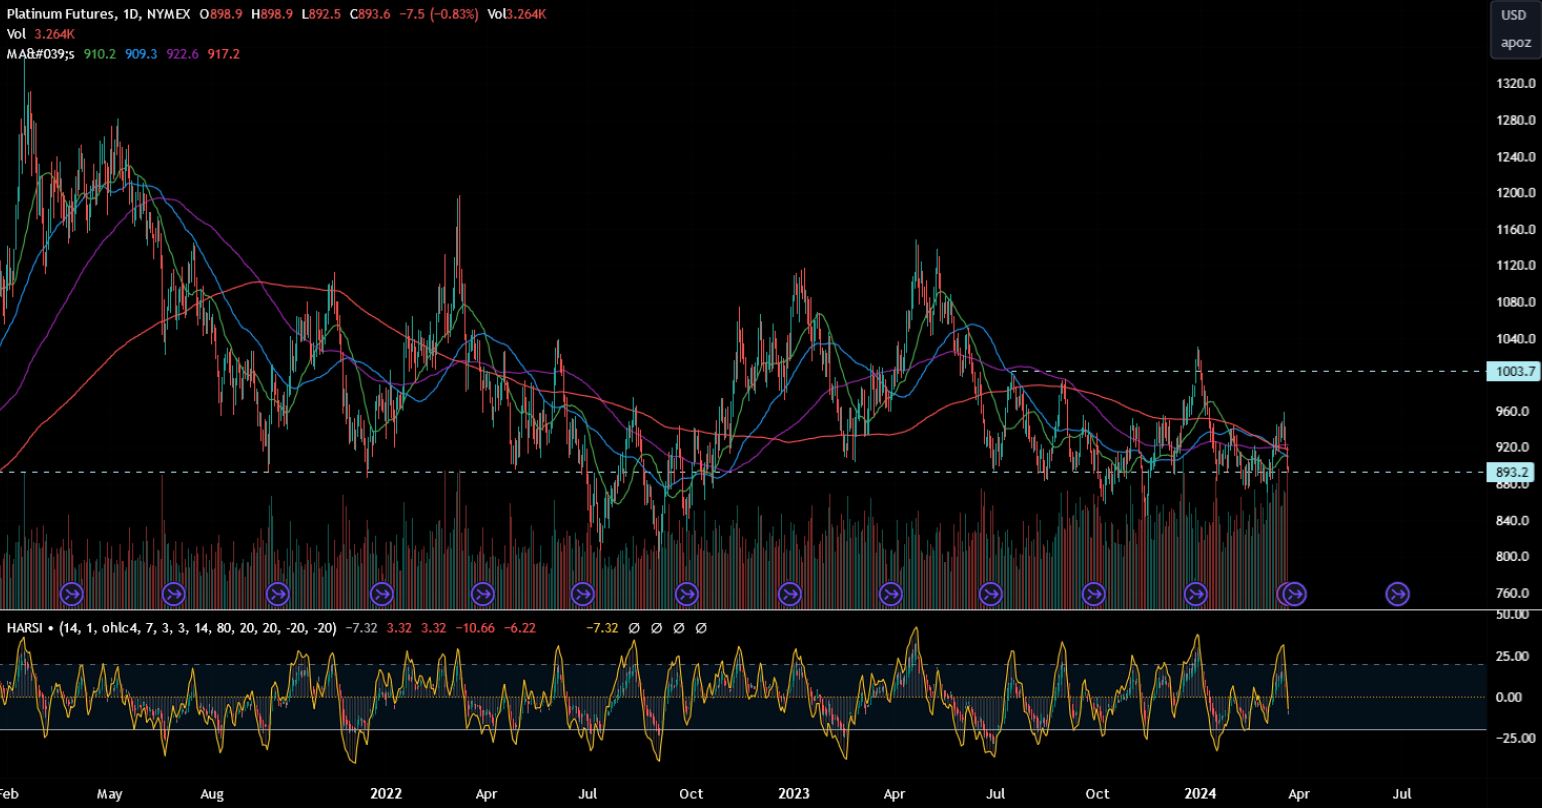1542x808 pixels.
Task: Click the 893.2 current price label
Action: tap(1511, 472)
